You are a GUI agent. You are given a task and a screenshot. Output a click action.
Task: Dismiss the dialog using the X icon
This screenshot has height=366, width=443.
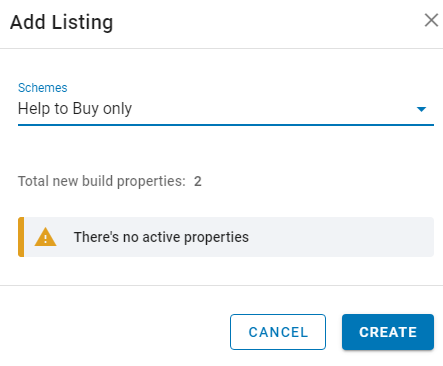point(431,20)
